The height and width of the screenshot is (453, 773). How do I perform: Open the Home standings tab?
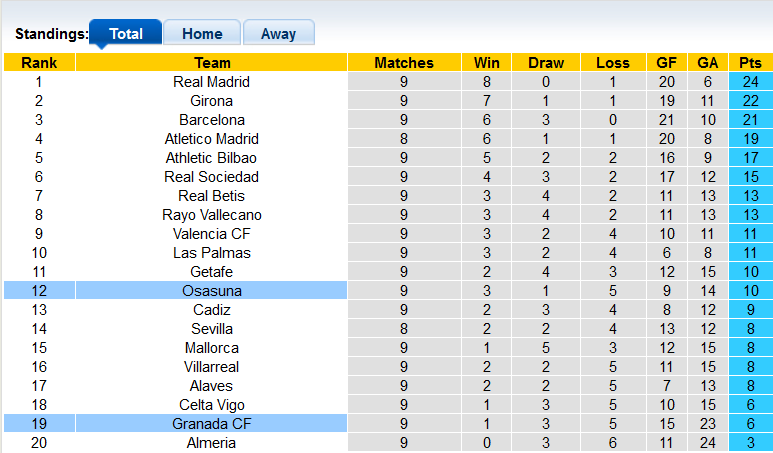201,33
